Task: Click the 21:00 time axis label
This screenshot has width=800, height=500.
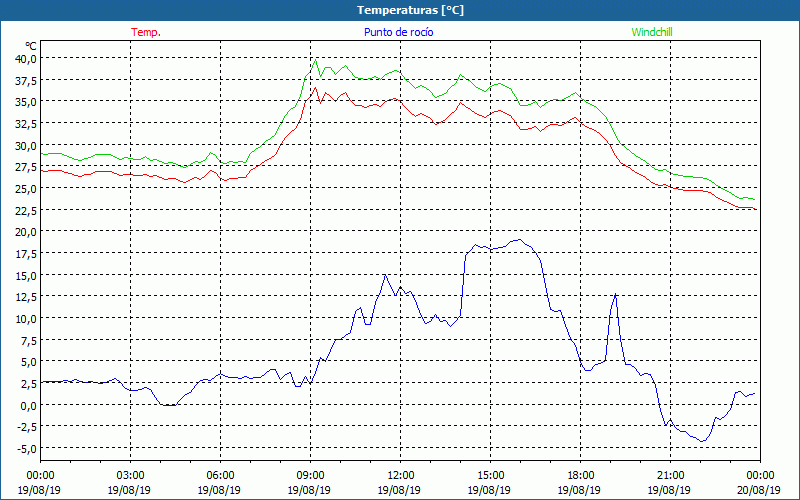Action: (670, 476)
